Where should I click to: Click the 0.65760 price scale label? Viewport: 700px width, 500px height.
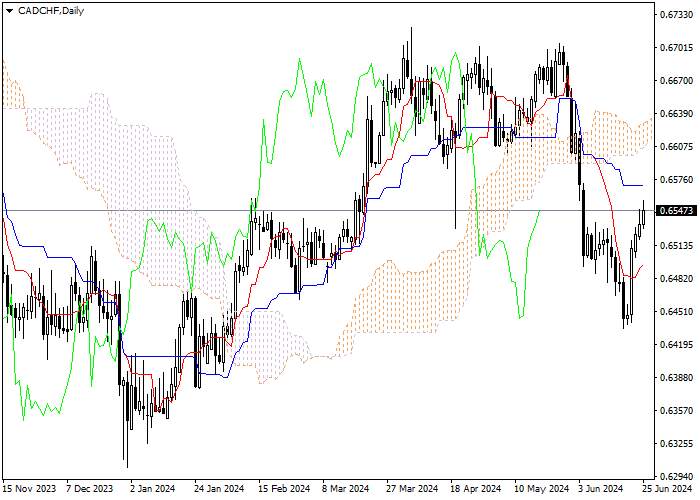point(676,179)
